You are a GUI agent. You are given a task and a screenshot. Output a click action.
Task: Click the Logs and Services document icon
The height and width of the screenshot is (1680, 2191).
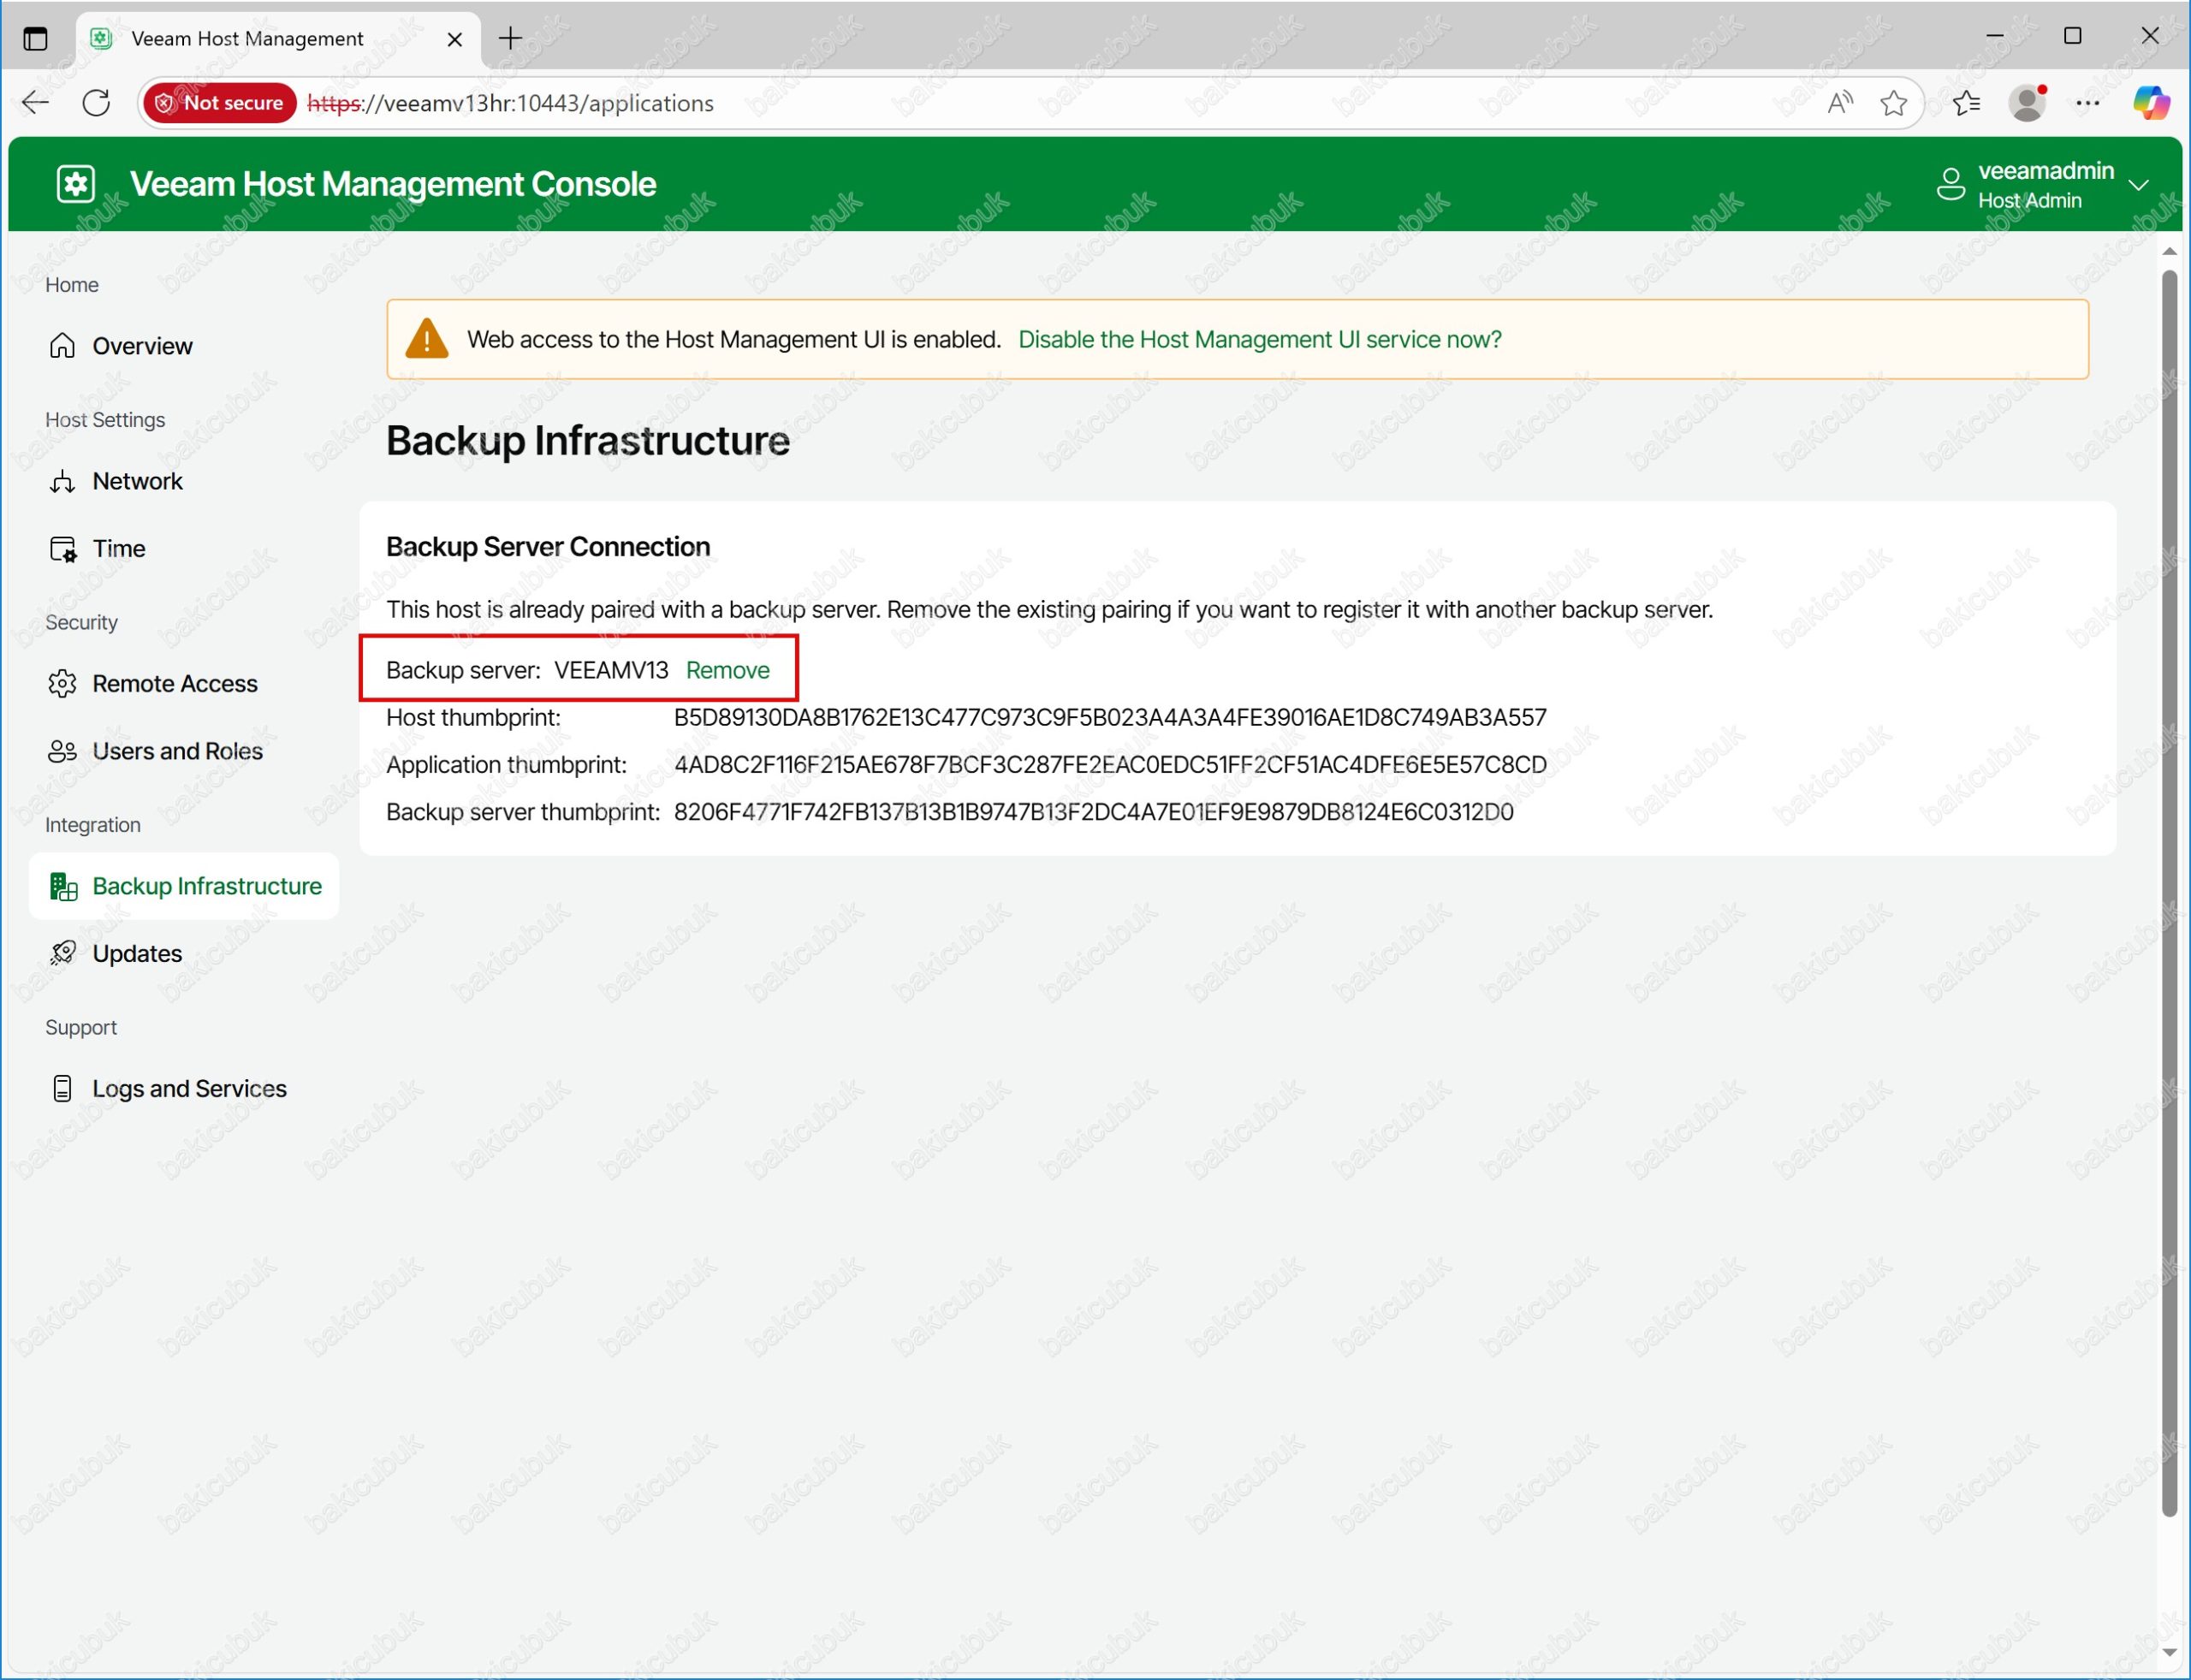tap(62, 1088)
